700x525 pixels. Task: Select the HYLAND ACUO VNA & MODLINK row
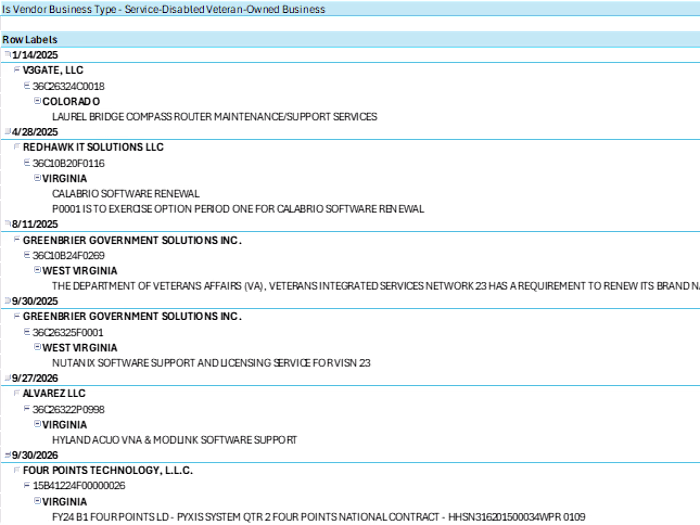coord(350,440)
